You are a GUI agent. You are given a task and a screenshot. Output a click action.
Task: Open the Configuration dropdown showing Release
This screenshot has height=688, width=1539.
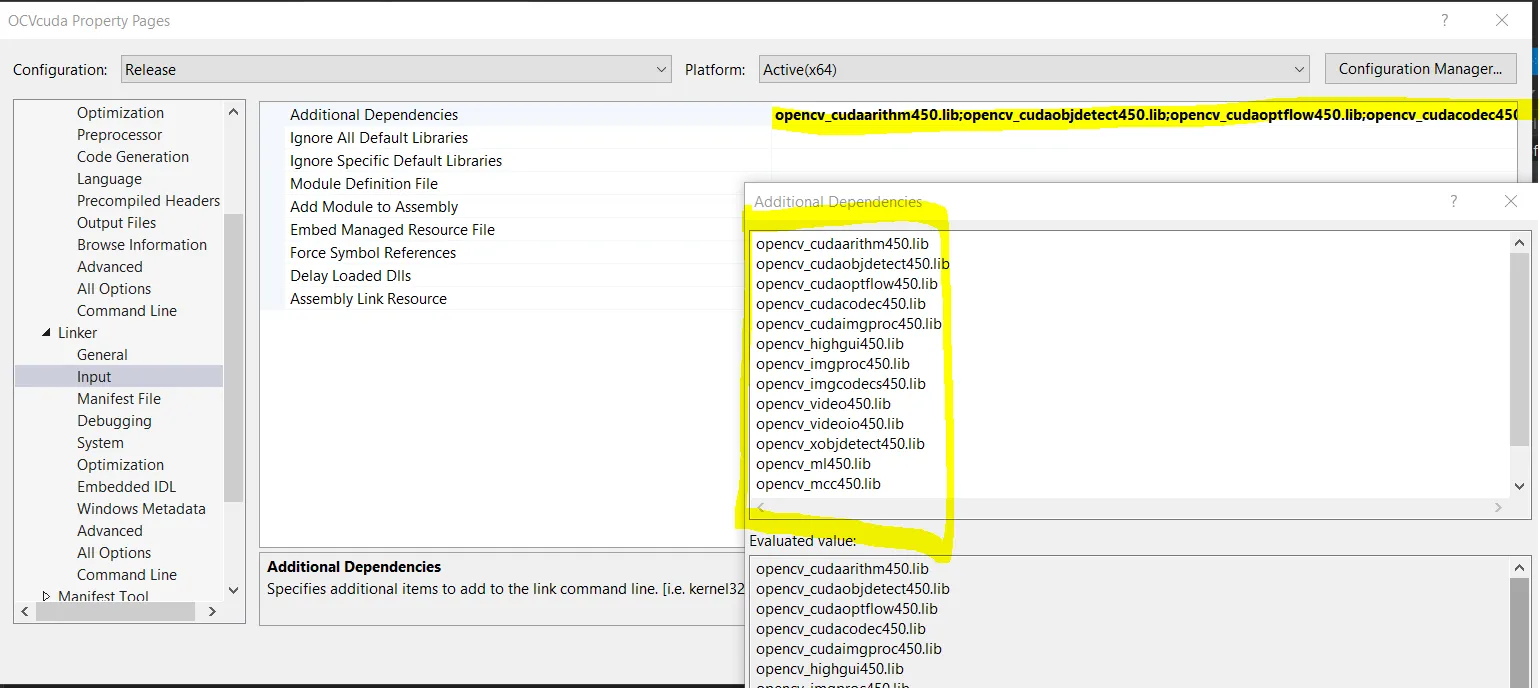tap(396, 69)
